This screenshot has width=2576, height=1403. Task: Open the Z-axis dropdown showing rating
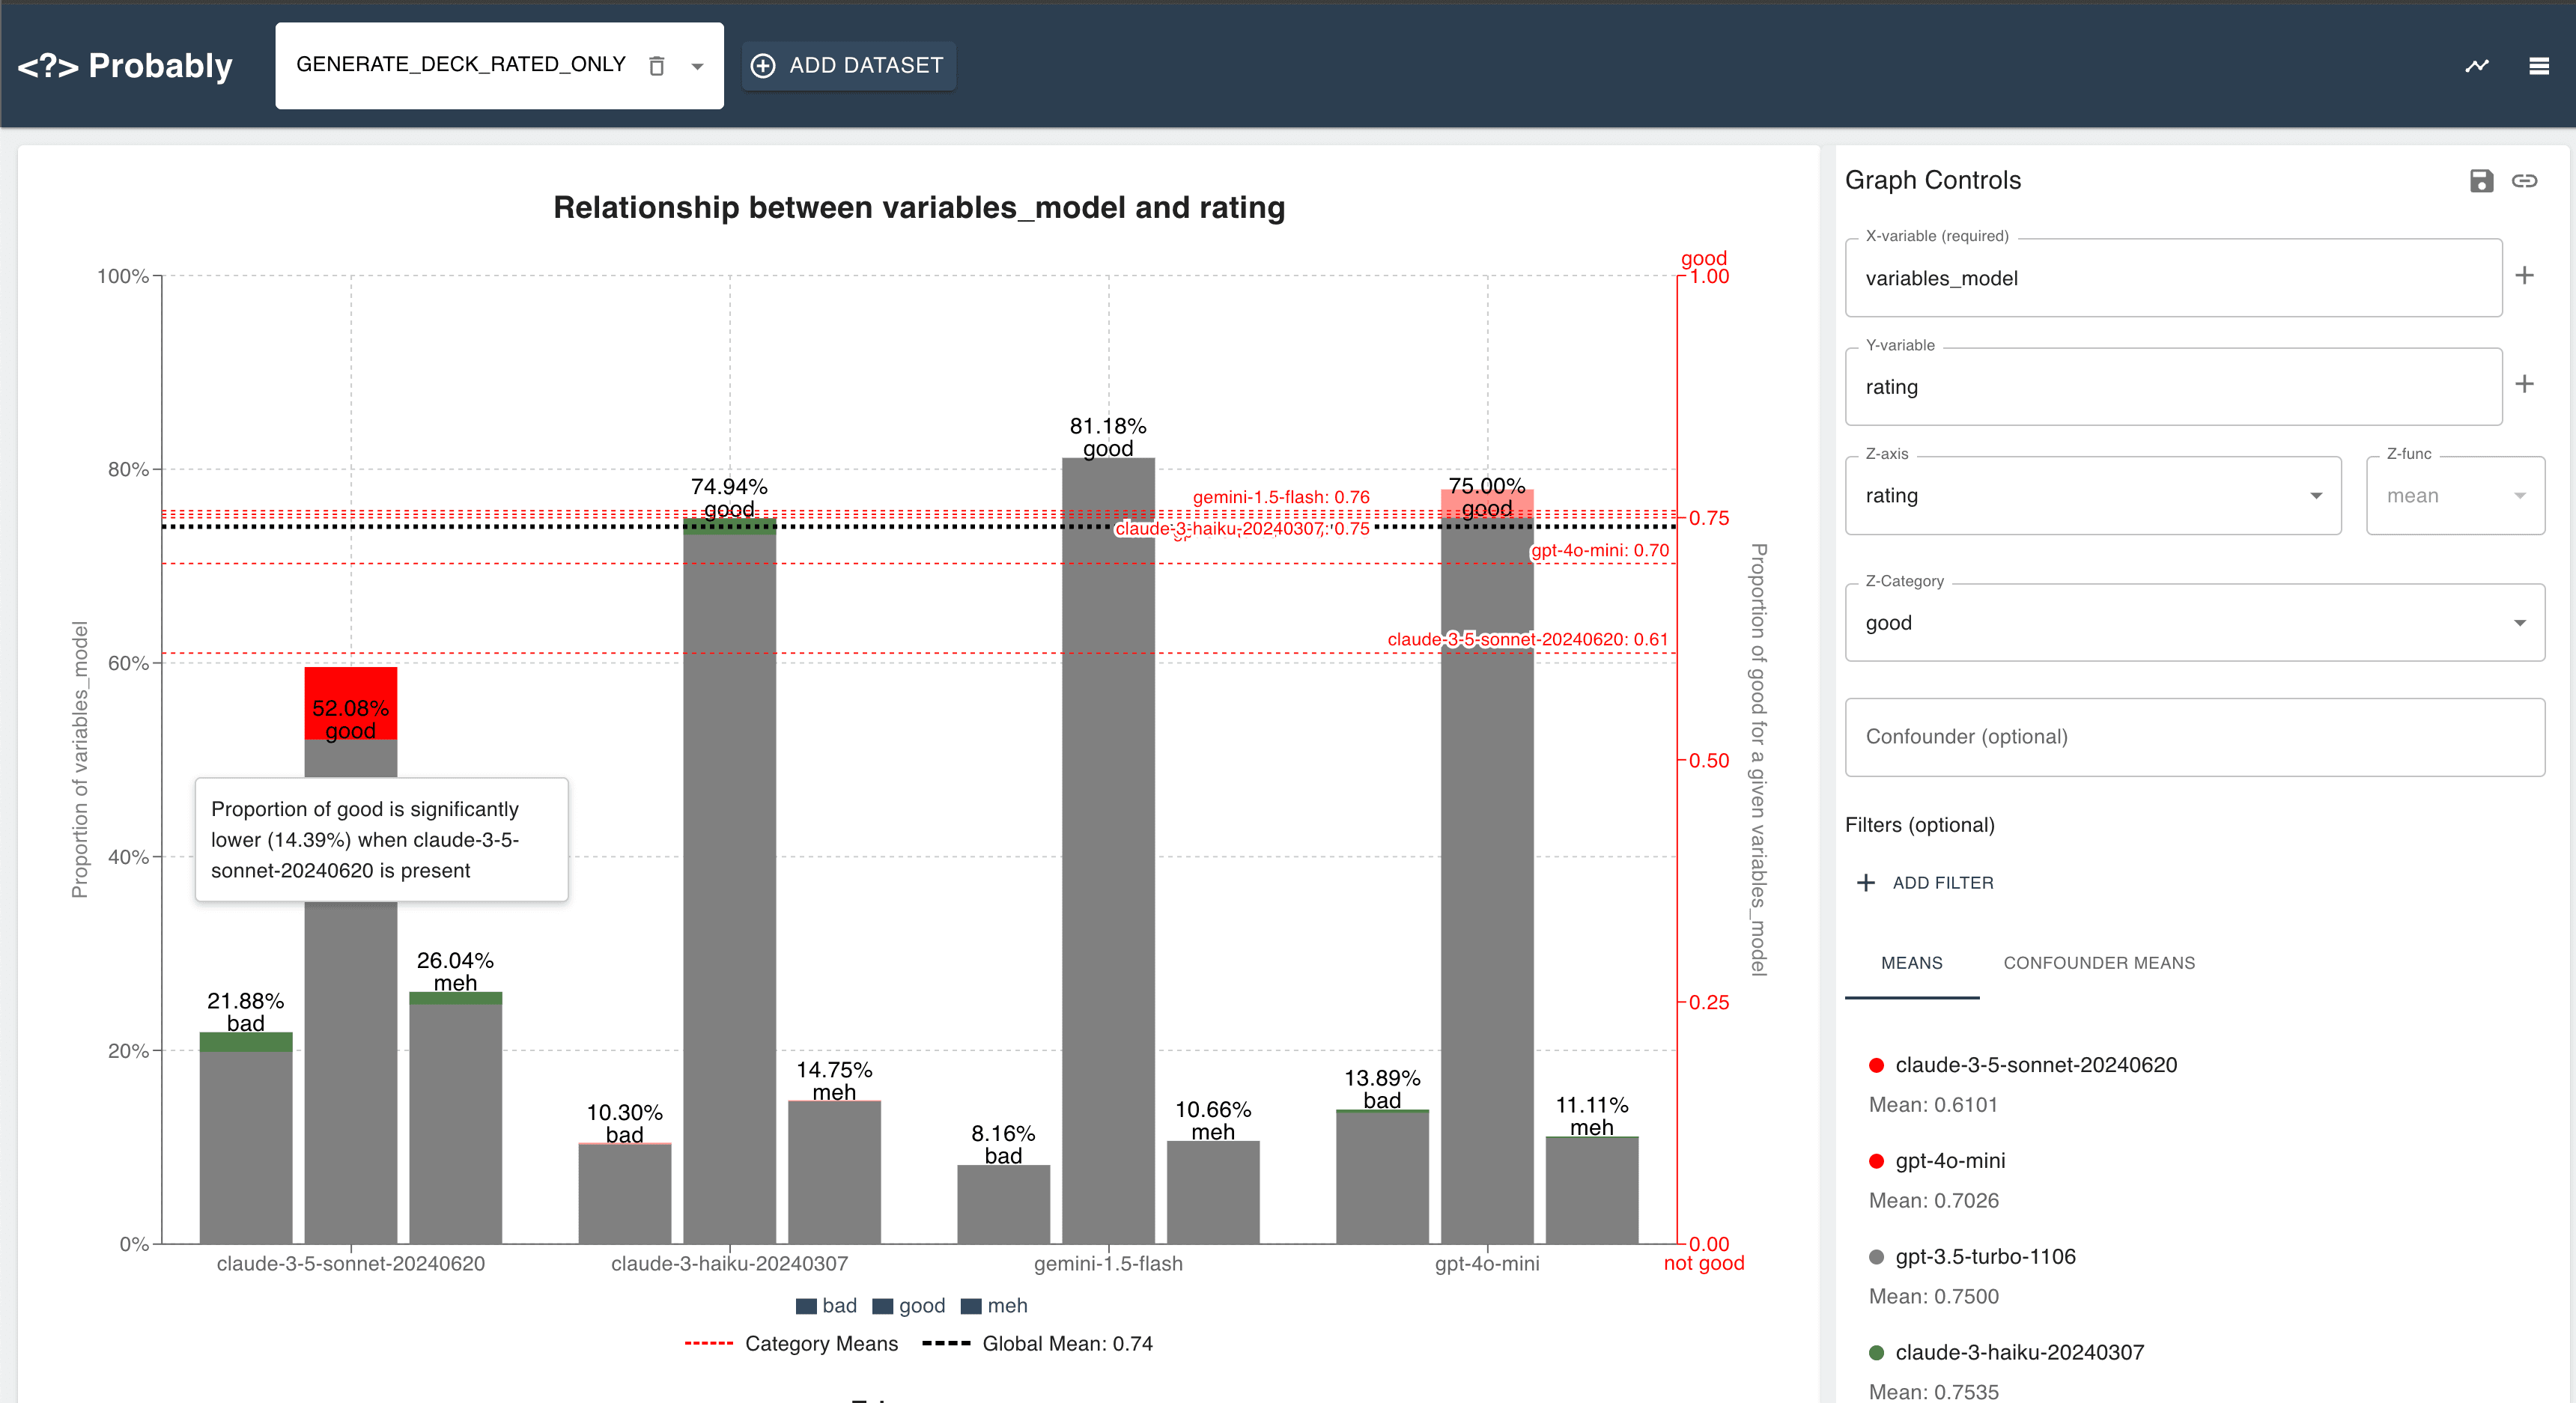[x=2093, y=496]
